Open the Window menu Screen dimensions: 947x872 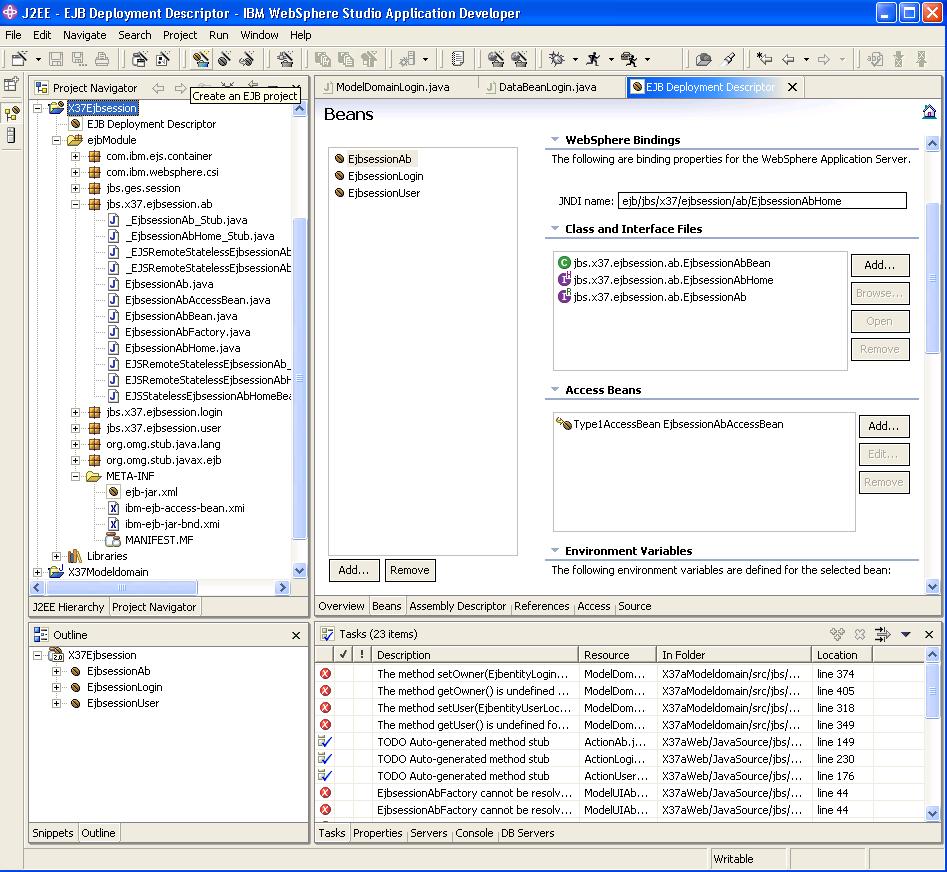pos(259,35)
